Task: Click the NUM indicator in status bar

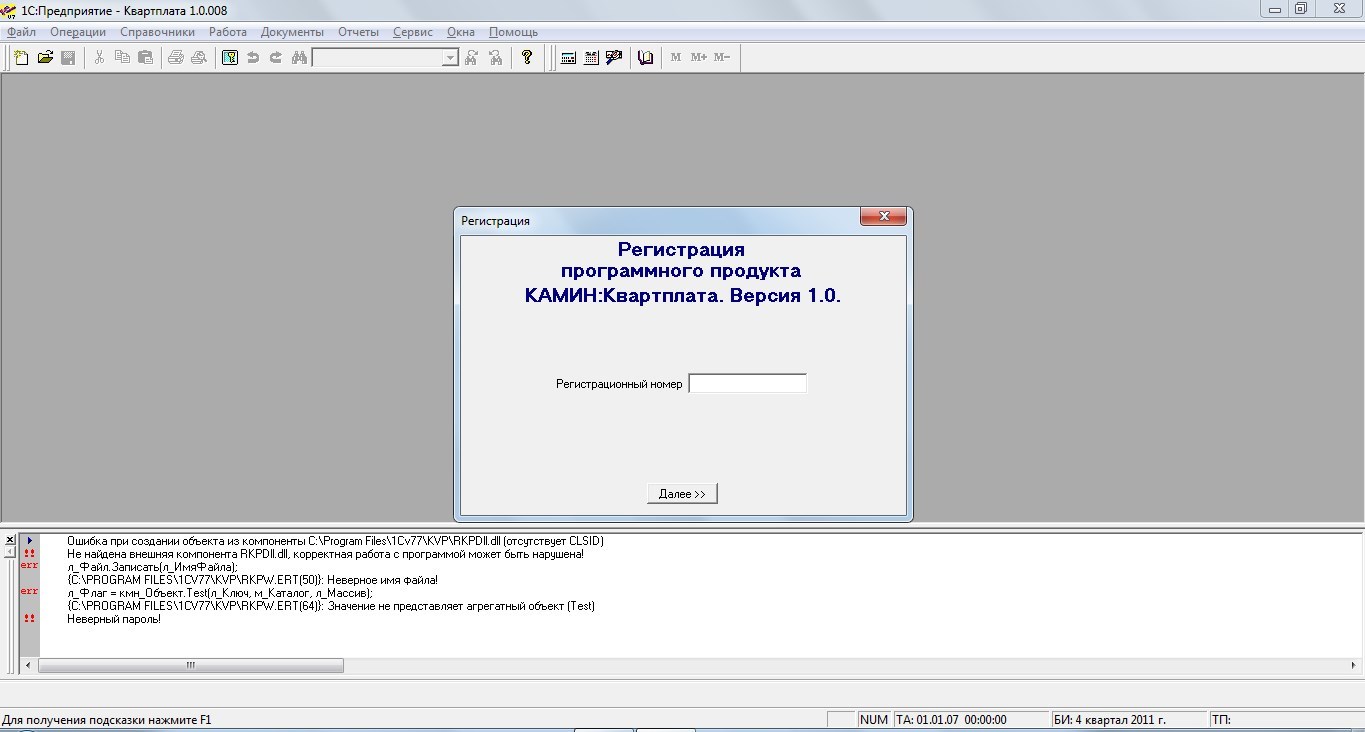Action: coord(874,720)
